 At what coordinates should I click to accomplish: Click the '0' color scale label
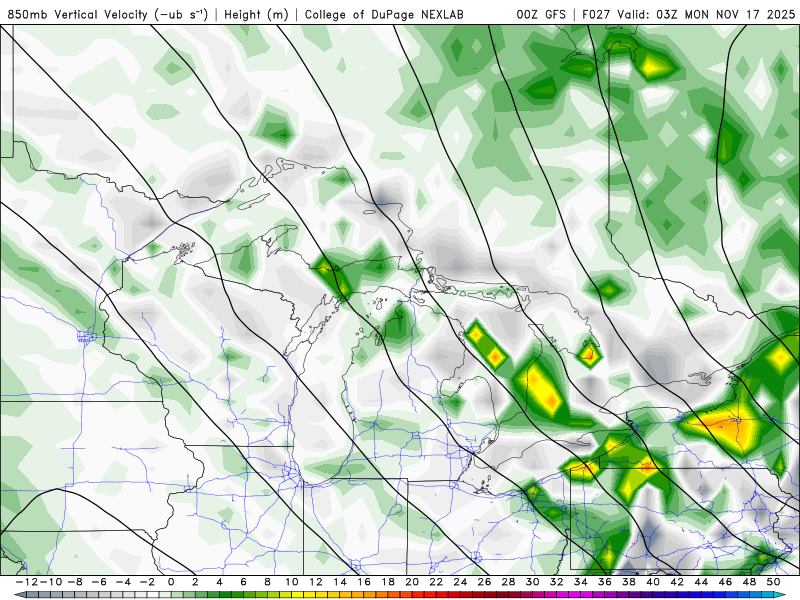pyautogui.click(x=171, y=582)
